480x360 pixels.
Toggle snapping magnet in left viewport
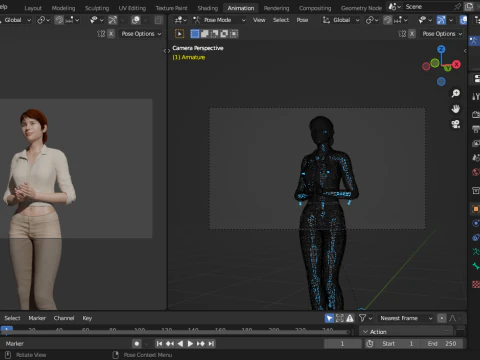(x=59, y=20)
